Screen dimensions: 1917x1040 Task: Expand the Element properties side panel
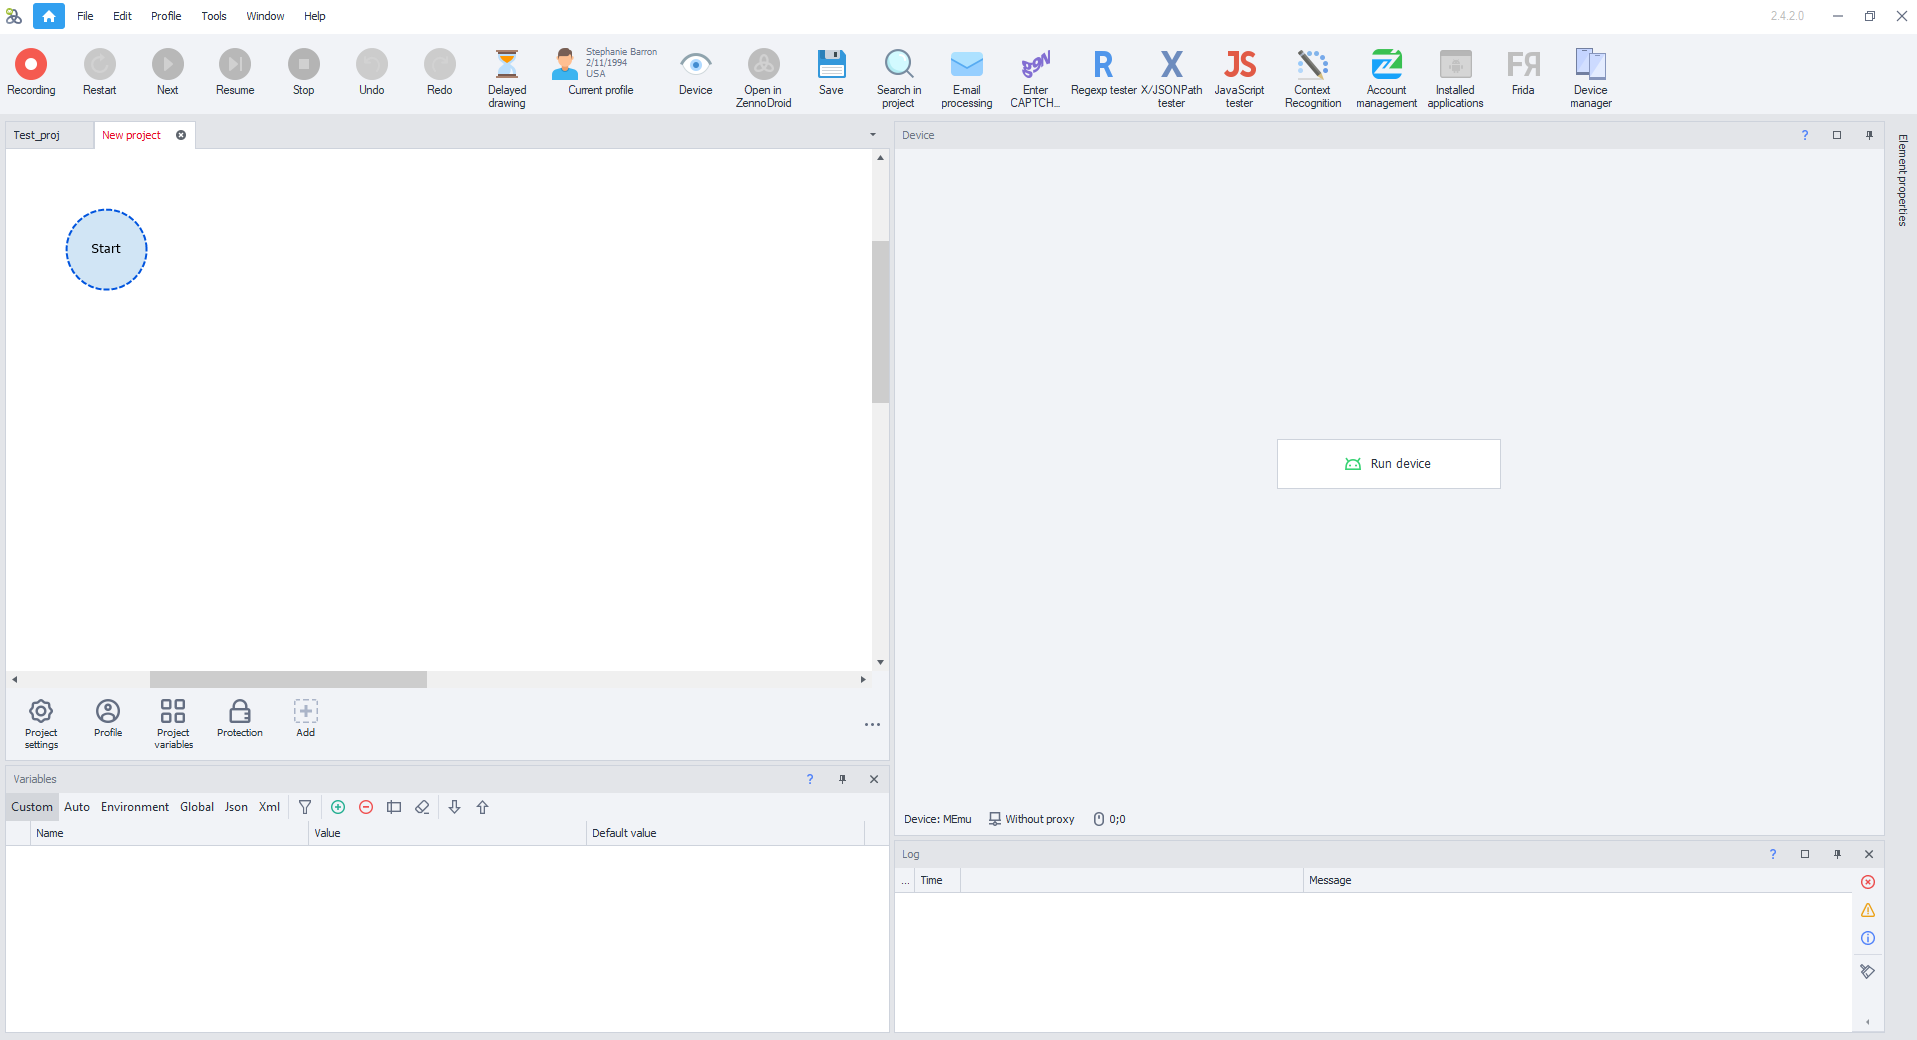tap(1902, 180)
